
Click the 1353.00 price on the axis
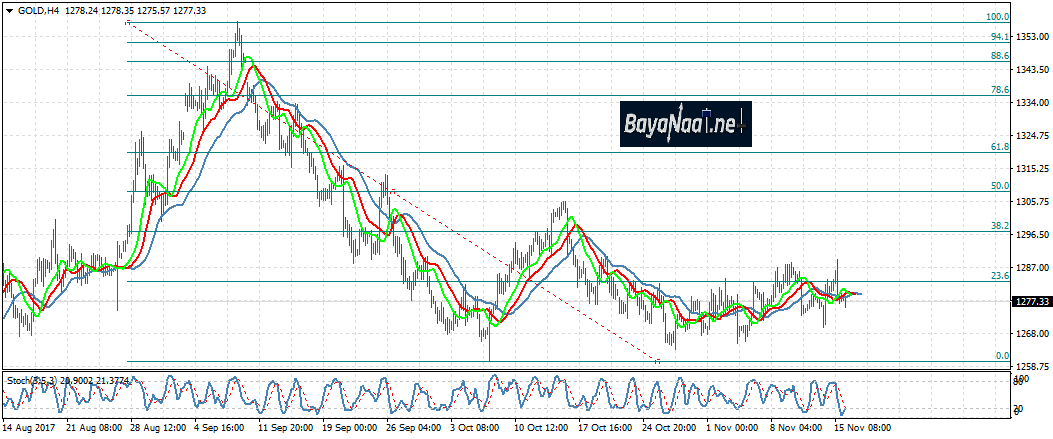[1031, 36]
